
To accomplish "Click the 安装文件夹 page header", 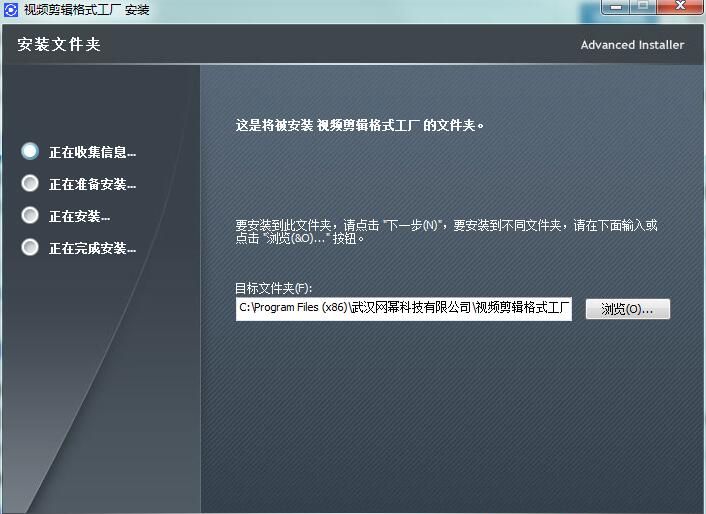I will click(x=59, y=45).
